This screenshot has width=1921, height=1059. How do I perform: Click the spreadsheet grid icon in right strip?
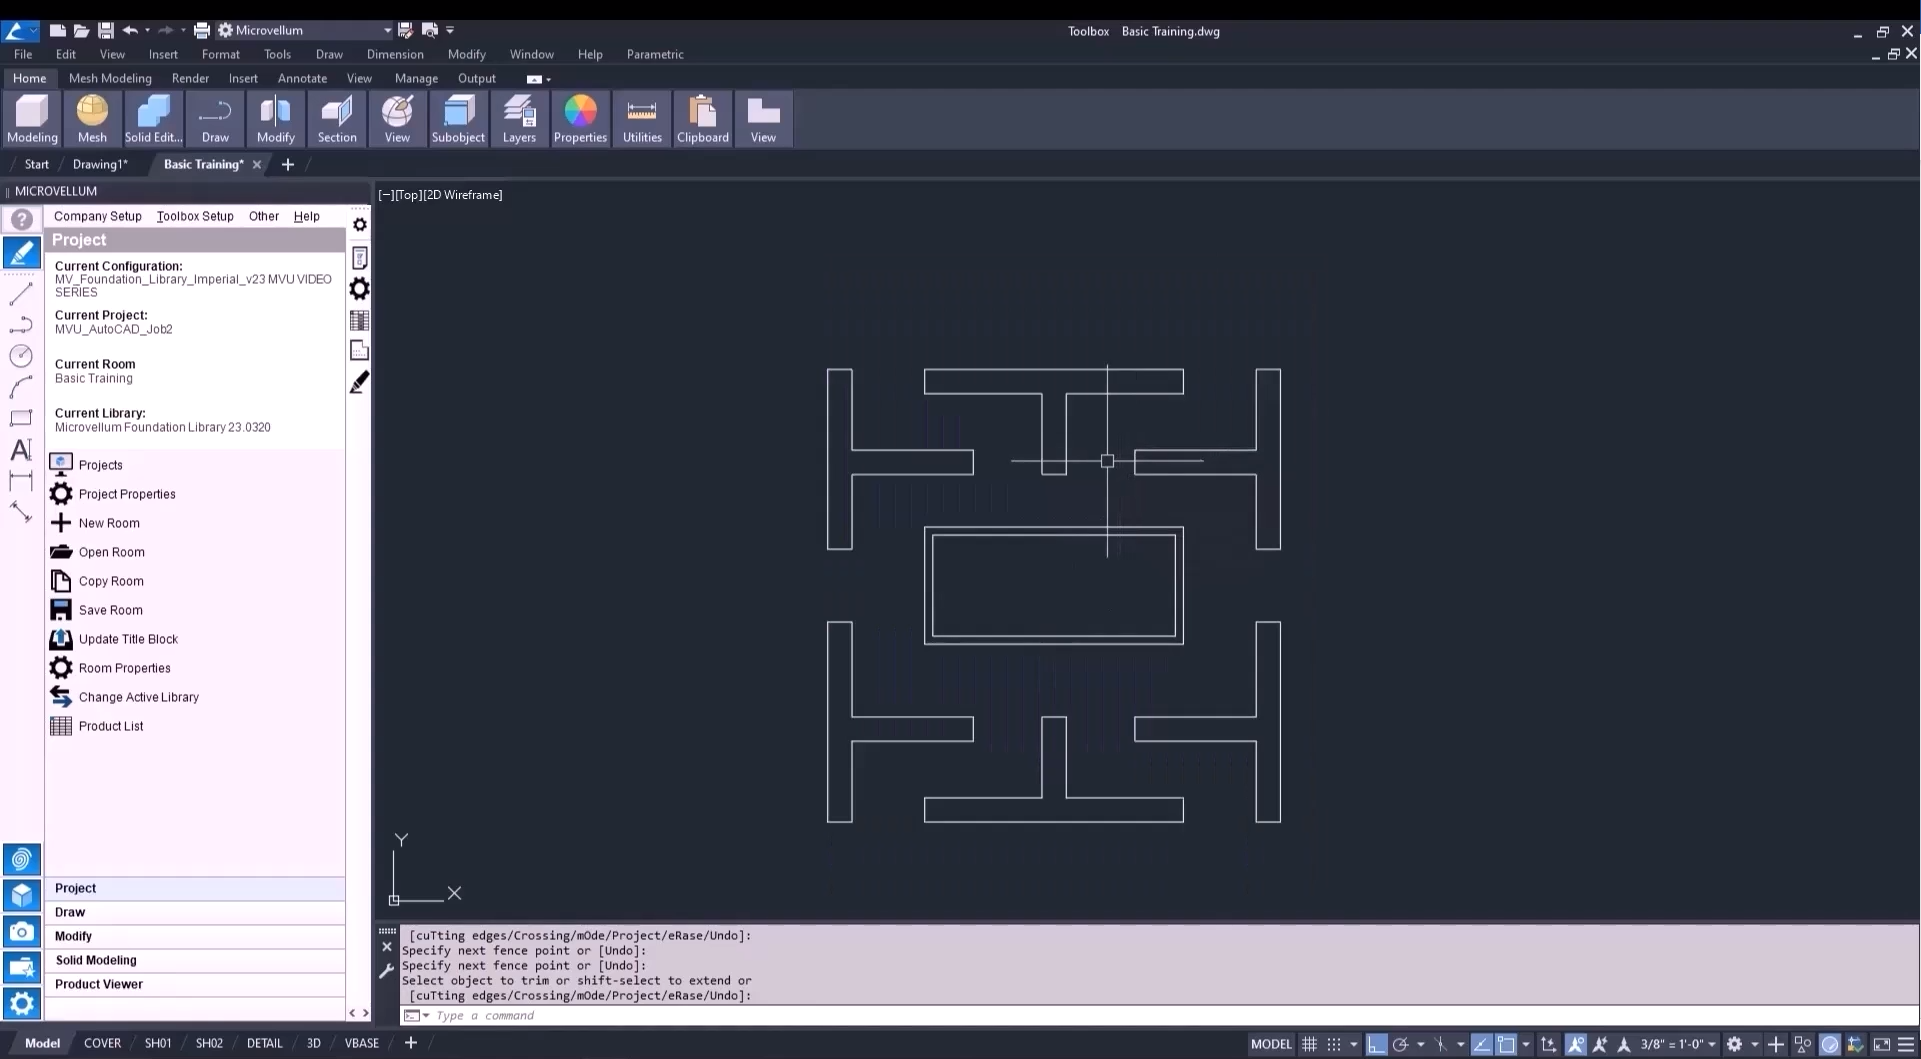click(360, 320)
